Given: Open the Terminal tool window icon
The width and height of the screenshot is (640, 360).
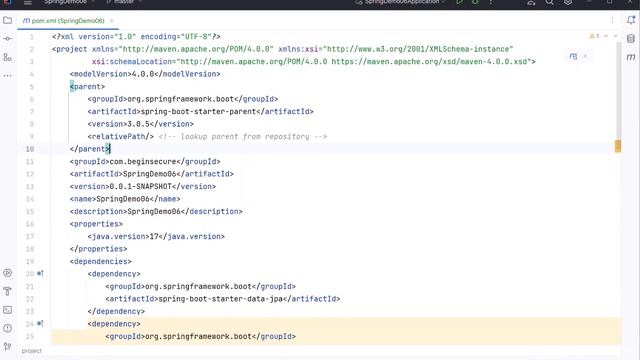Looking at the screenshot, I should tap(7, 310).
